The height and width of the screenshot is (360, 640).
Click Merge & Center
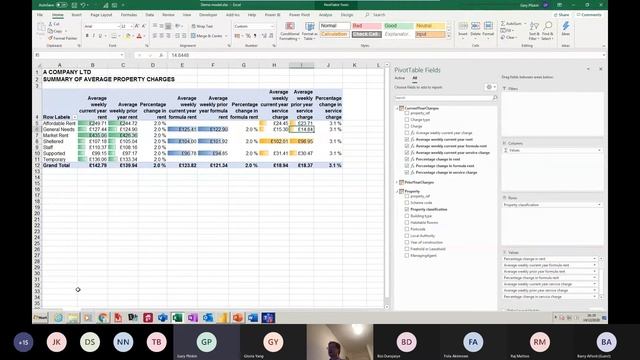(207, 36)
